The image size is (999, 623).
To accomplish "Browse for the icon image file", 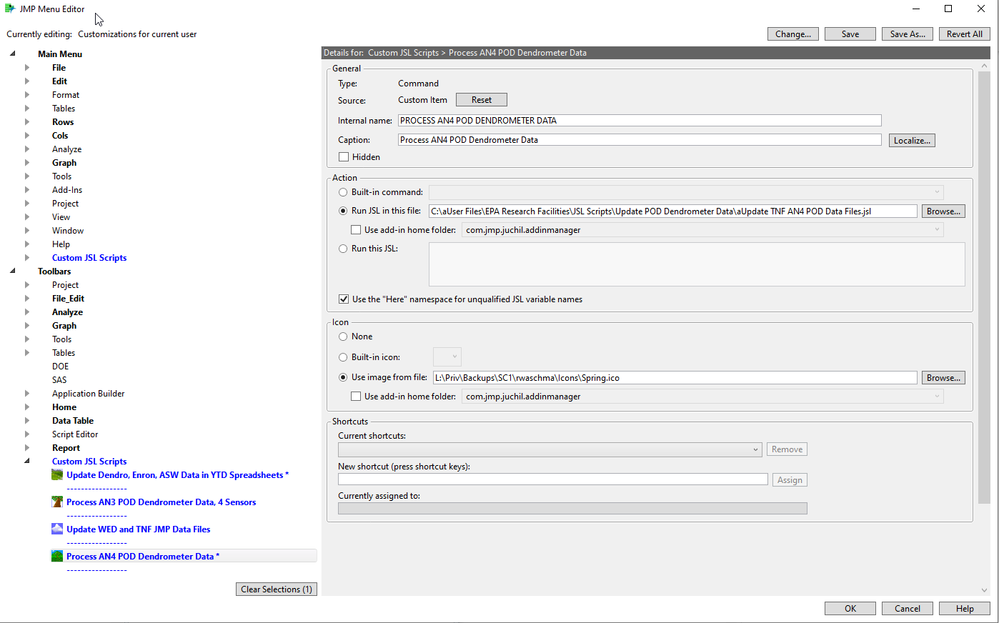I will pyautogui.click(x=944, y=378).
